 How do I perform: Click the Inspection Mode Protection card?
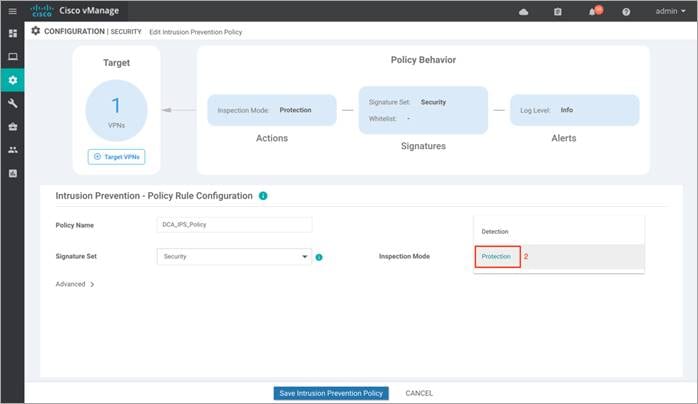(x=272, y=110)
